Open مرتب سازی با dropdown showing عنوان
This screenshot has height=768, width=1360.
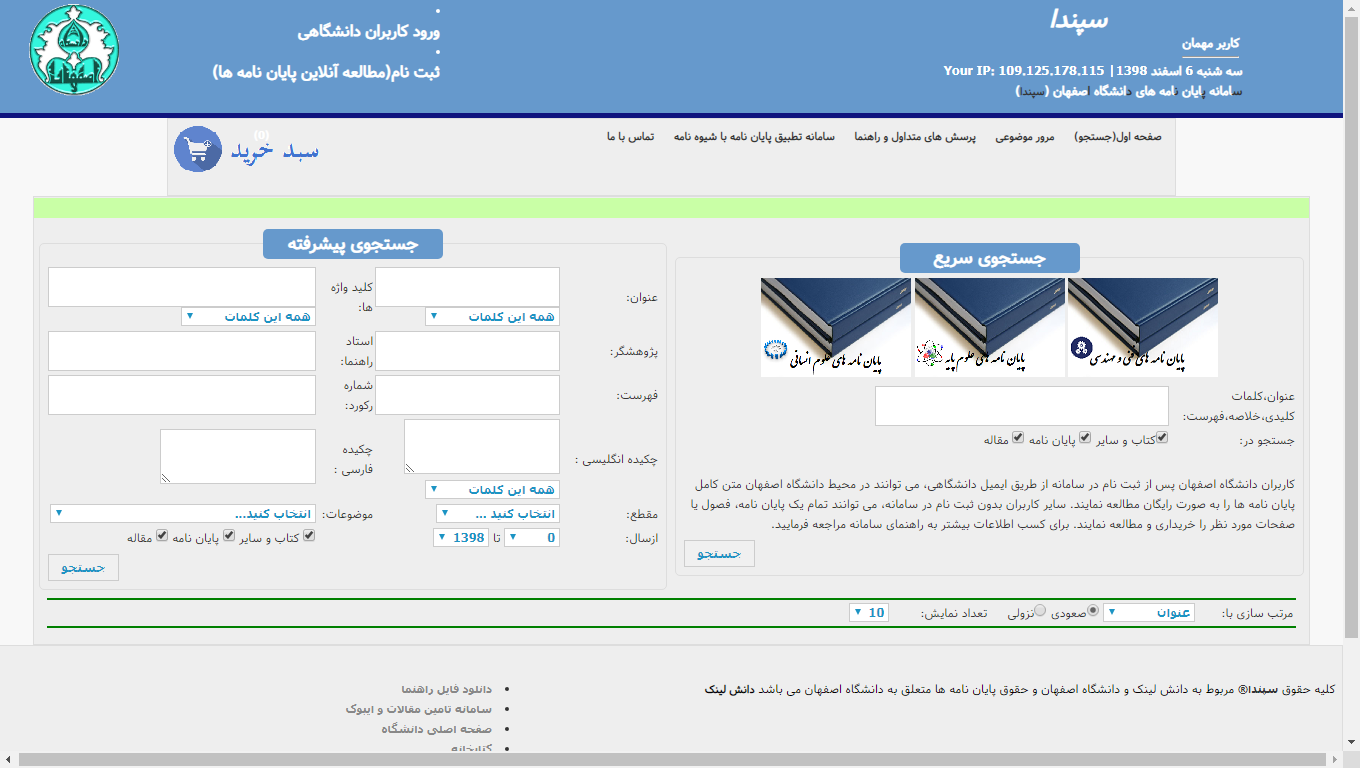1149,612
